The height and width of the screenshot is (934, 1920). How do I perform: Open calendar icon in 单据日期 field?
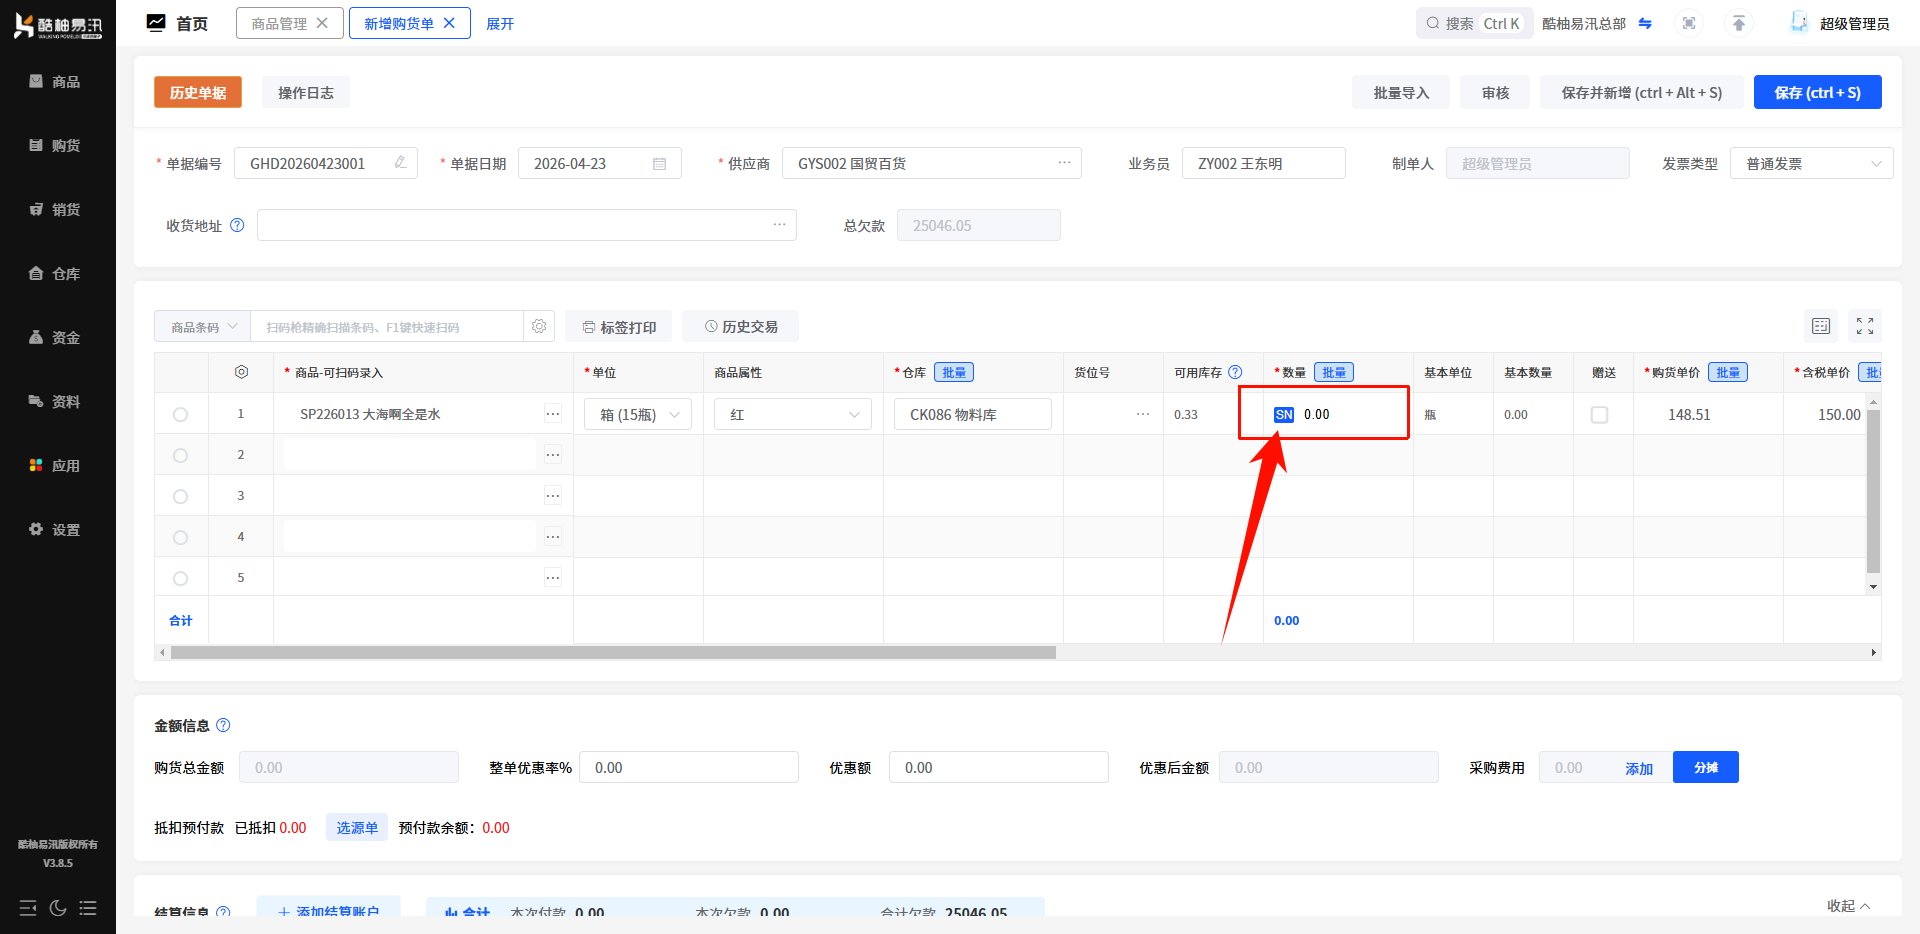(x=659, y=163)
